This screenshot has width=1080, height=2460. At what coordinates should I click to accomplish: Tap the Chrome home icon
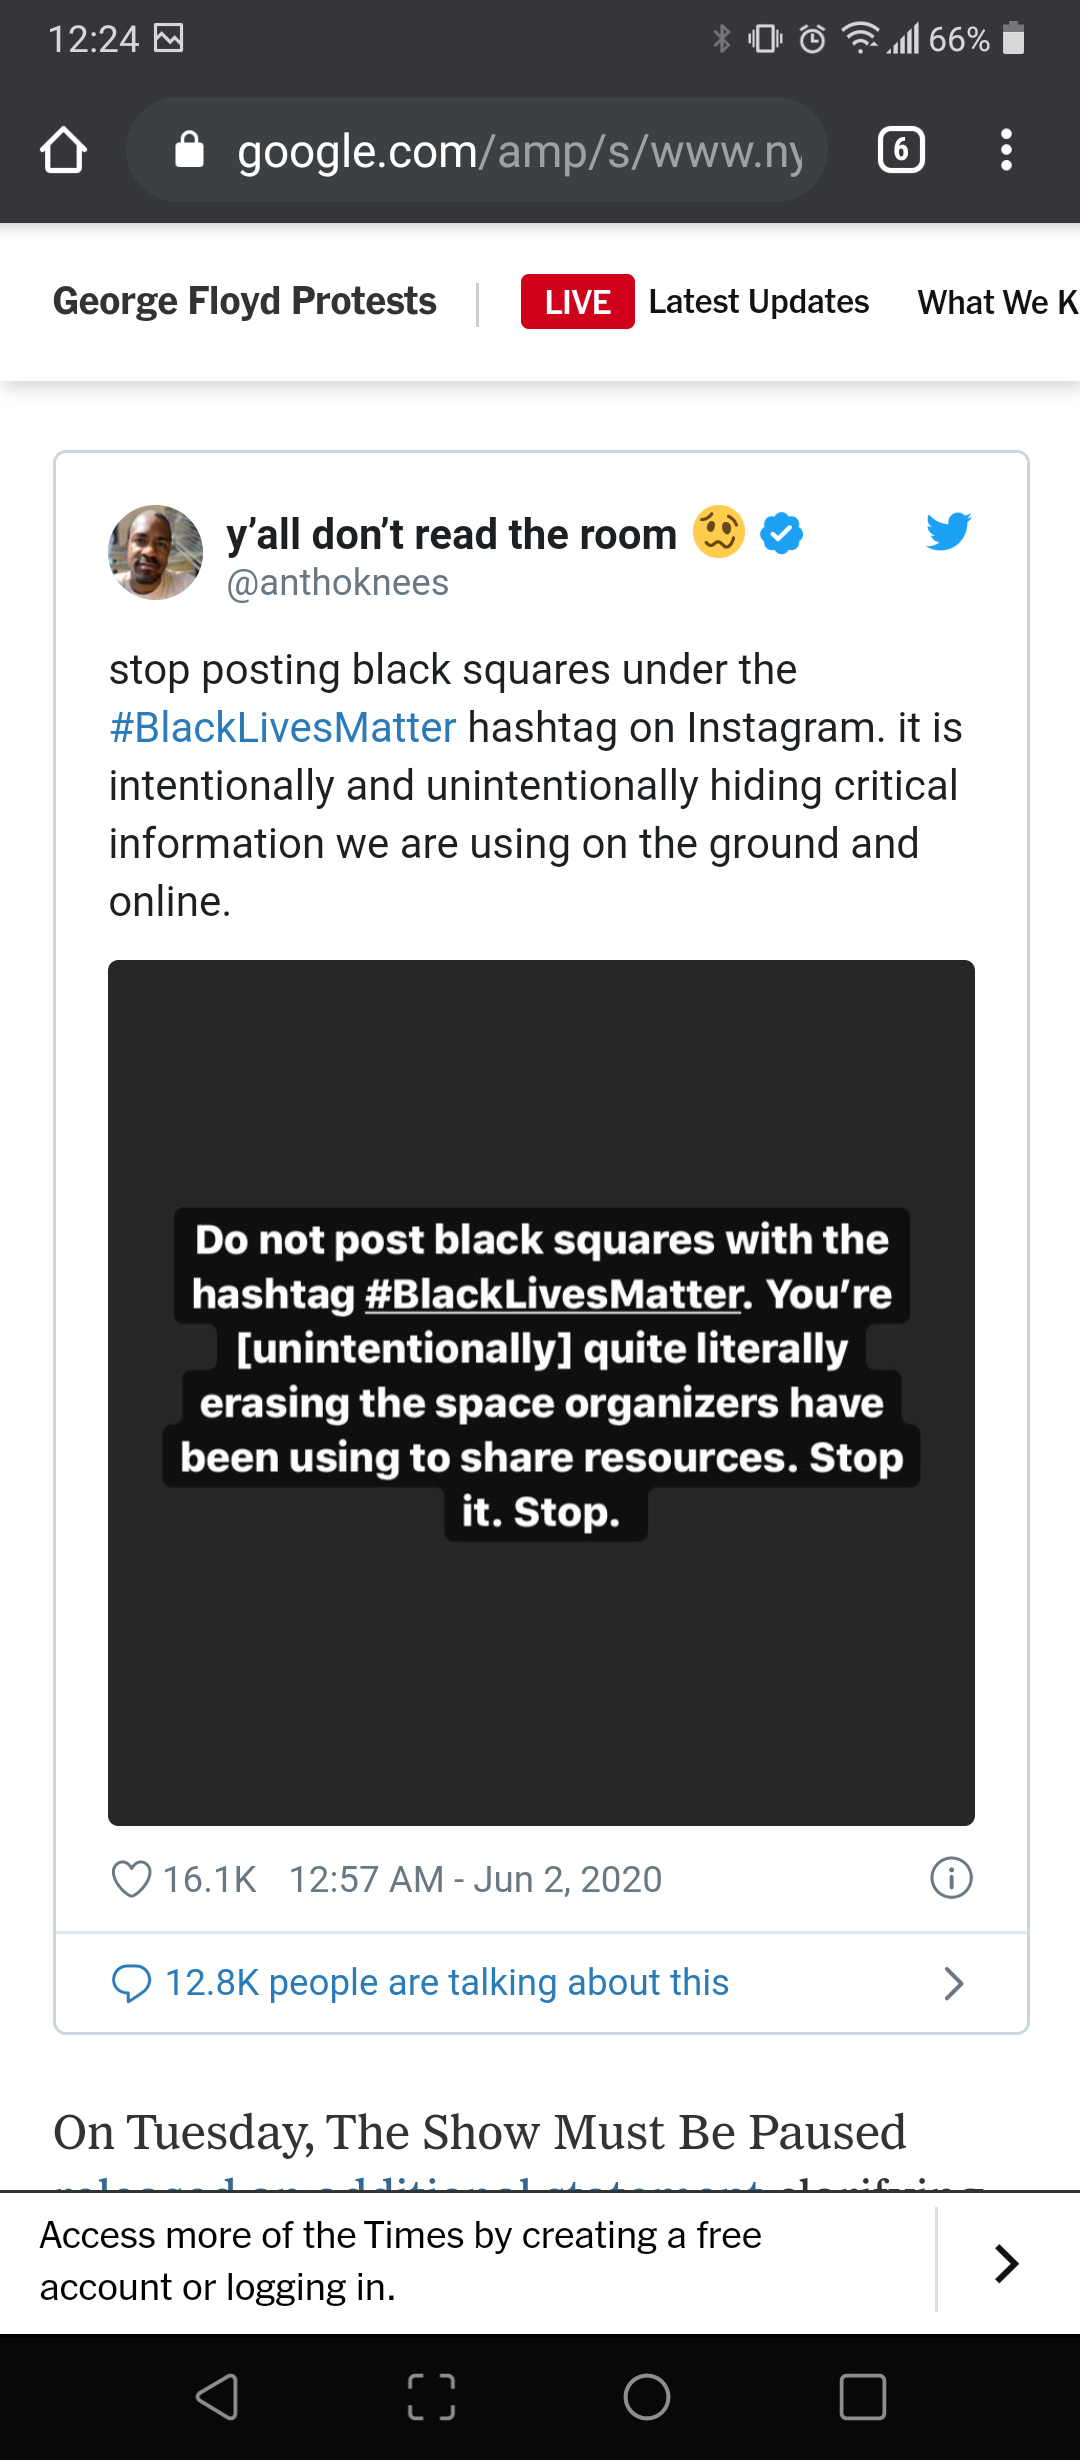[63, 150]
